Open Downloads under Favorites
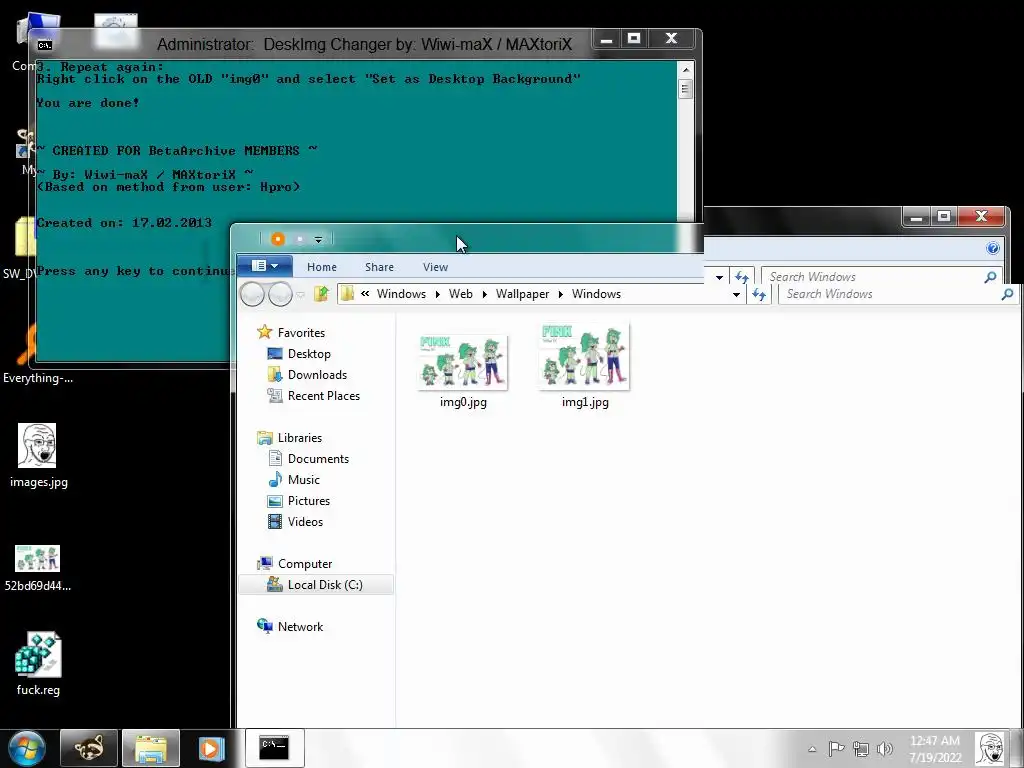 coord(307,374)
